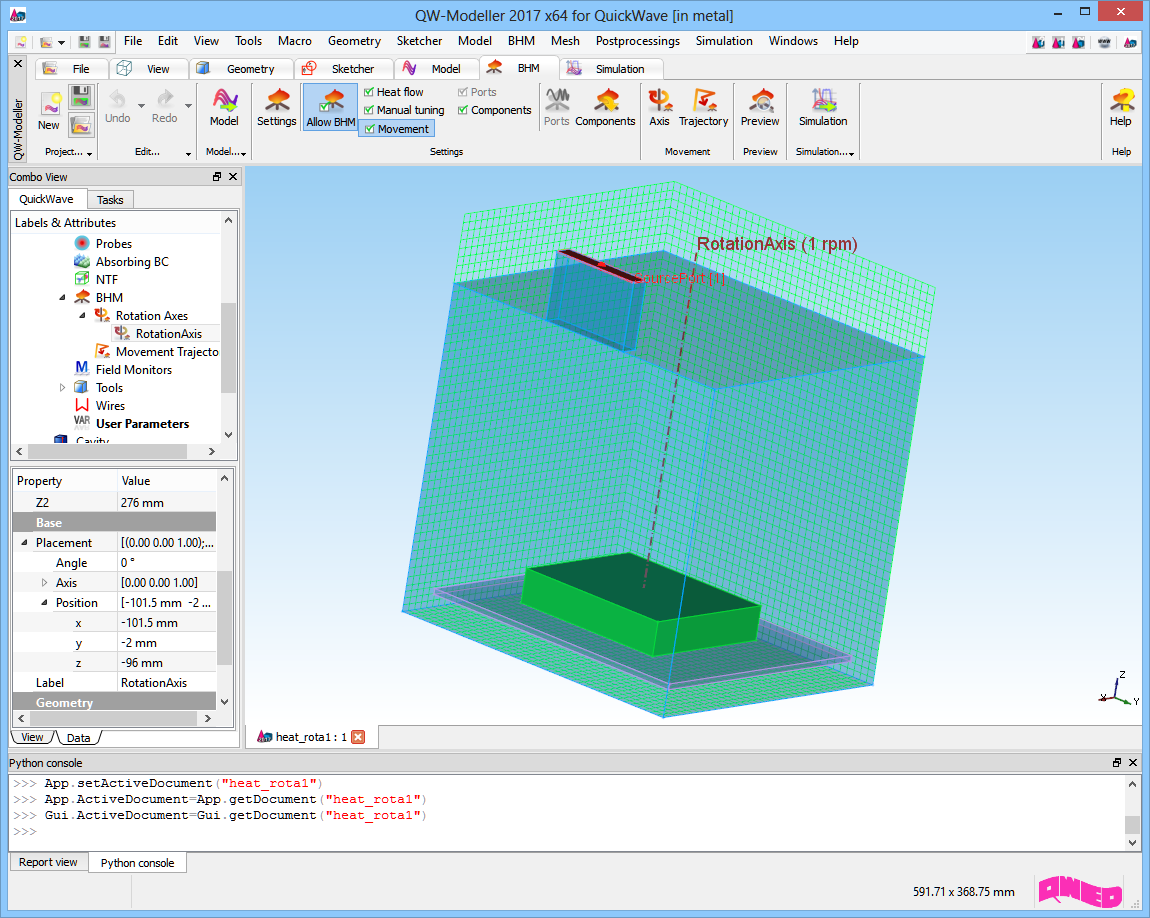Toggle the Manual tuning checkbox
This screenshot has width=1150, height=918.
pyautogui.click(x=369, y=110)
